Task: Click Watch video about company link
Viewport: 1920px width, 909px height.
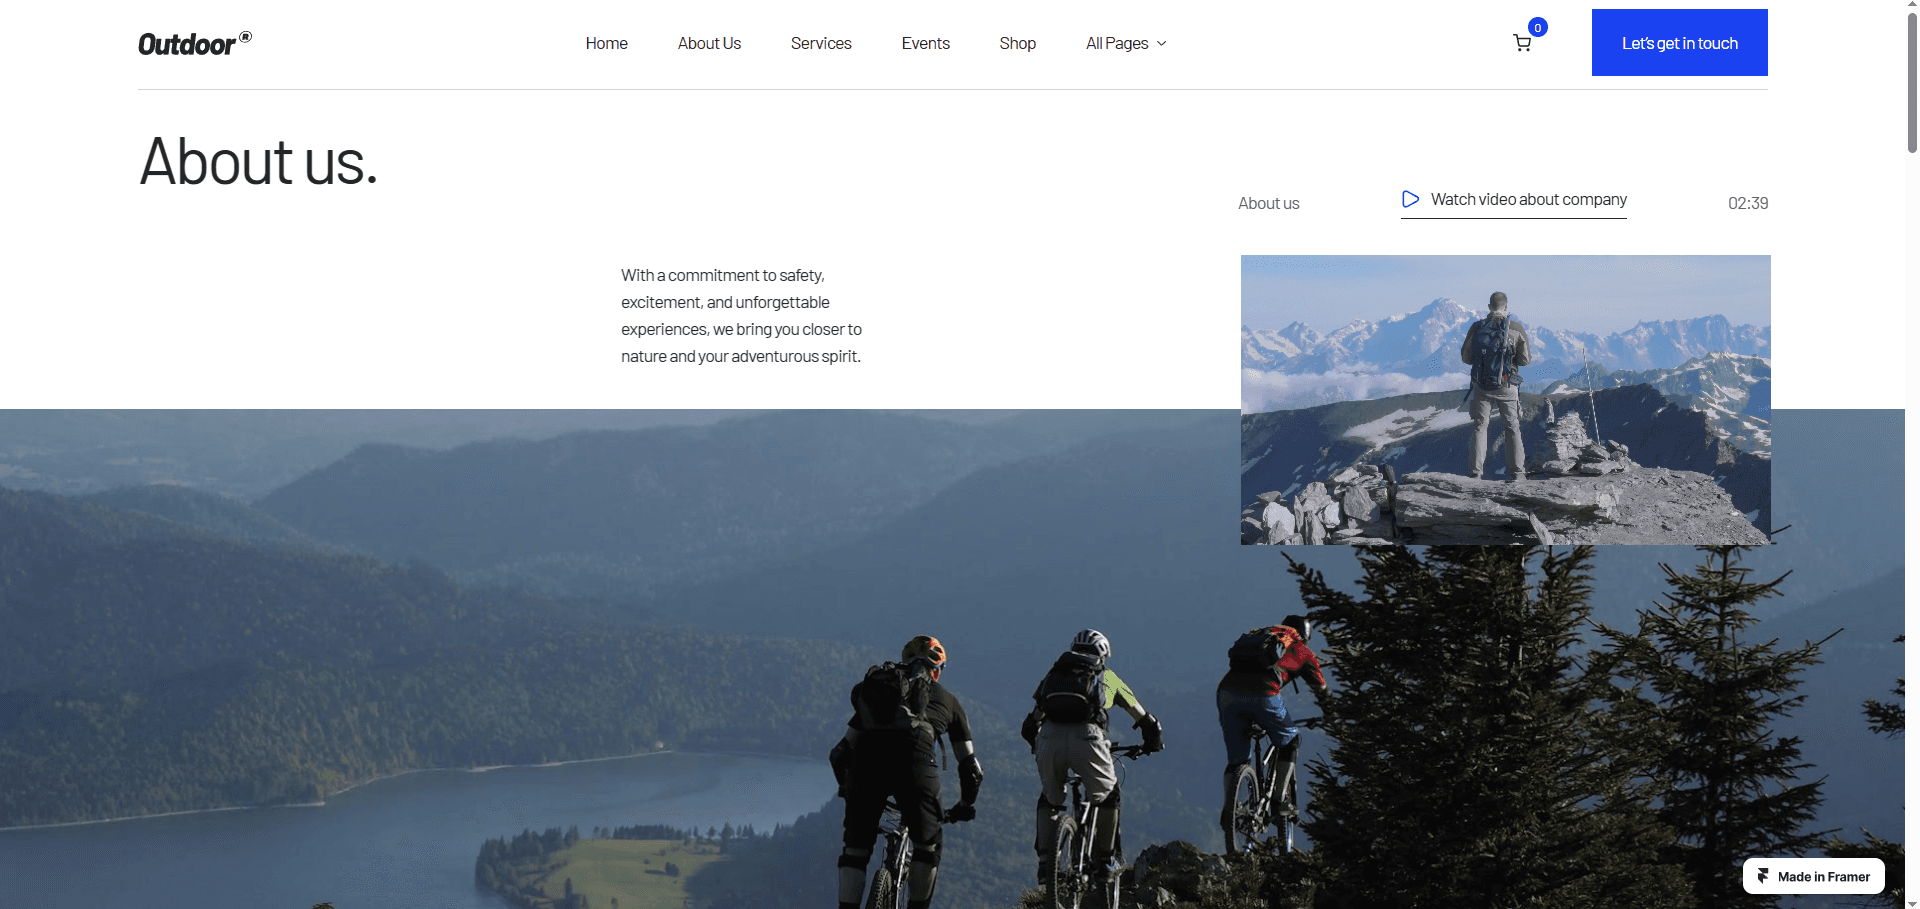Action: tap(1514, 200)
